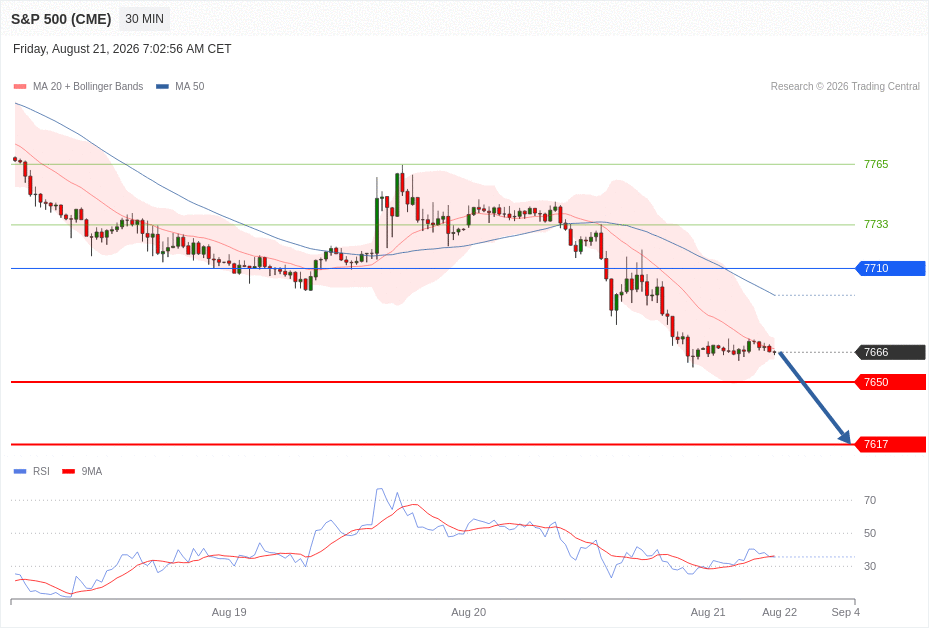Click the date line Friday, August 21, 2026
Image resolution: width=929 pixels, height=629 pixels.
122,49
